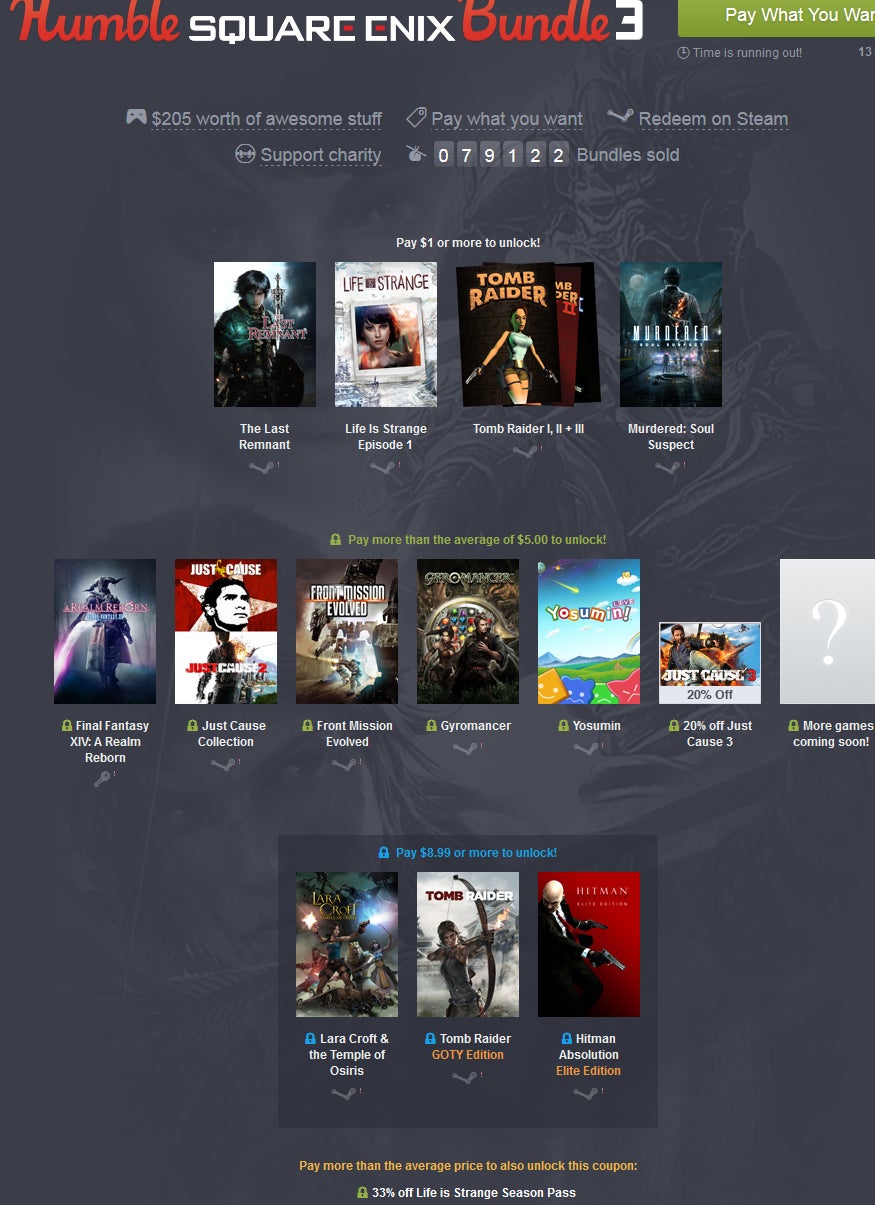Viewport: 875px width, 1205px height.
Task: Follow the Support charity link
Action: click(321, 155)
